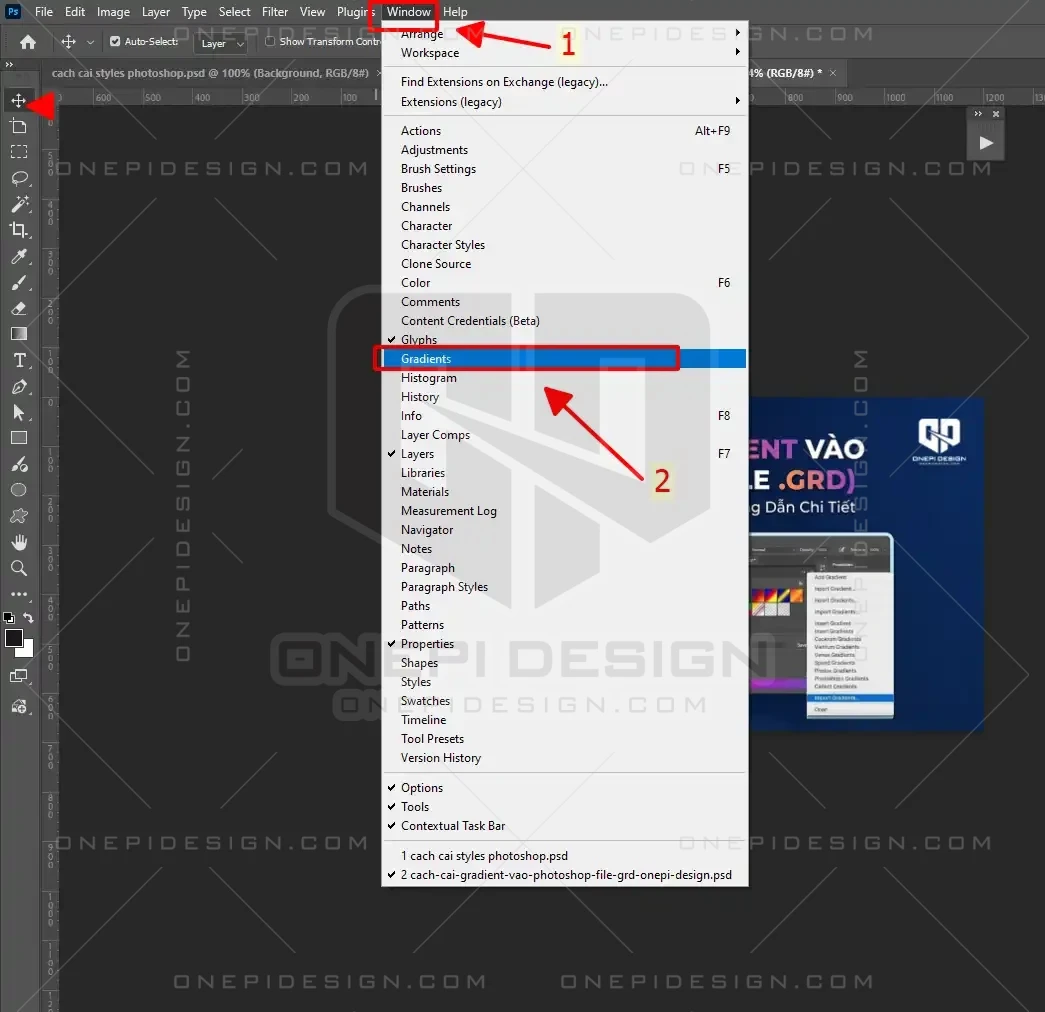Activate the Hand tool
Viewport: 1045px width, 1012px height.
click(x=19, y=542)
